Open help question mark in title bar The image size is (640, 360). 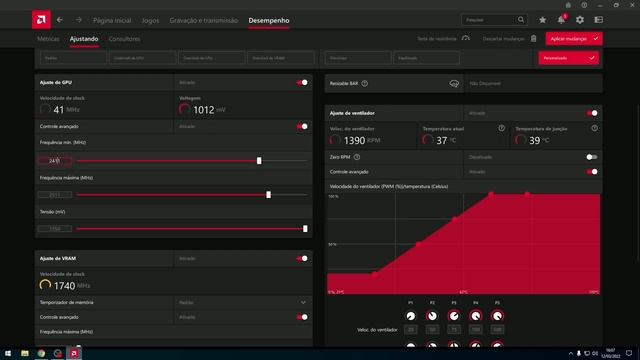(584, 5)
